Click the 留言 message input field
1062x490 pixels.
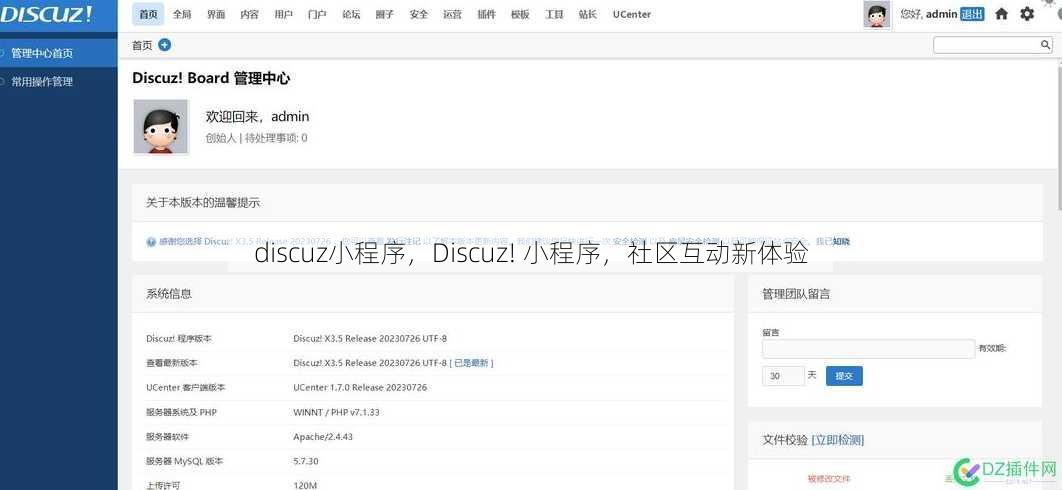(x=868, y=349)
